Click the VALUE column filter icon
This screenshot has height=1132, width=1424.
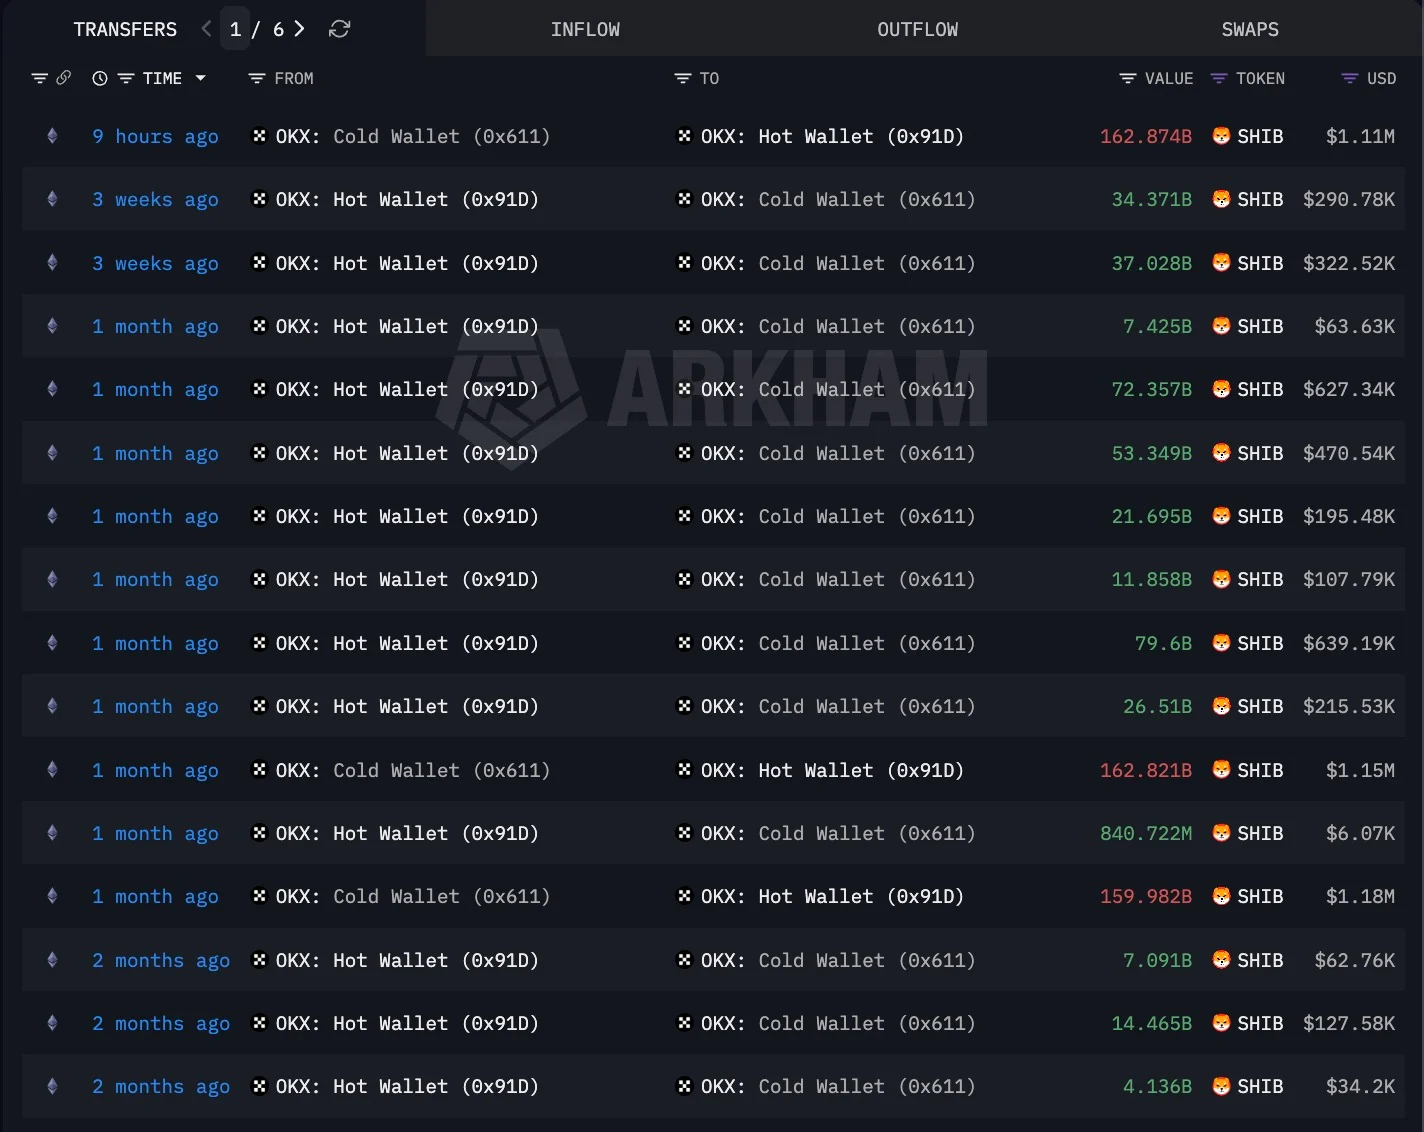[x=1128, y=78]
